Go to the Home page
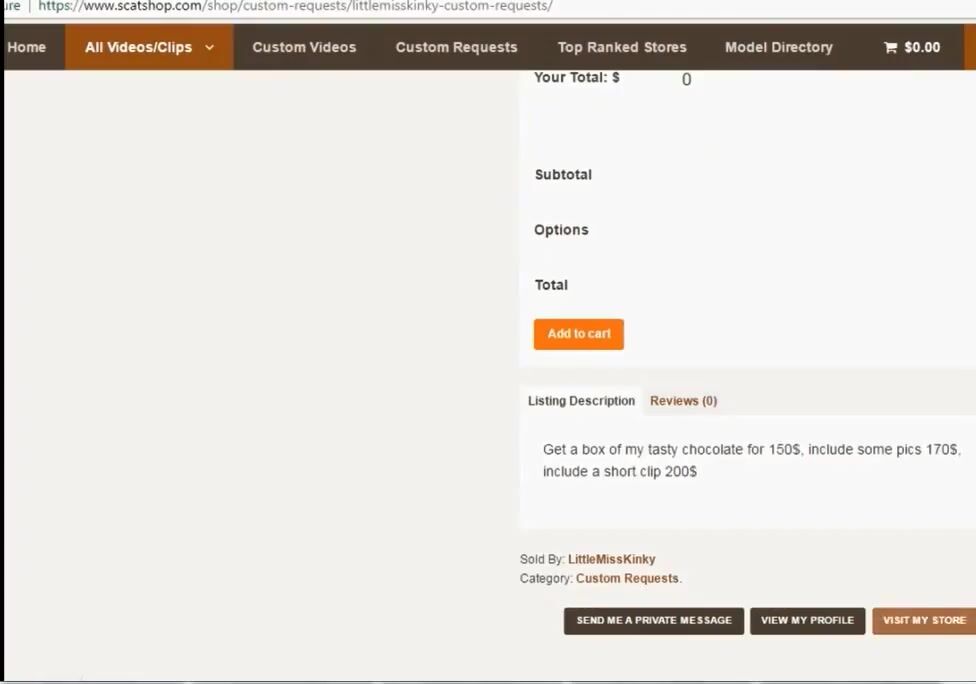 point(27,47)
